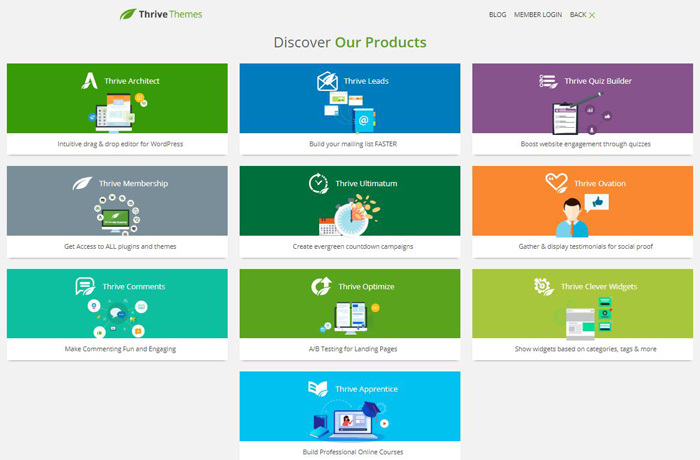Open the Thrive Architect title link
Image resolution: width=700 pixels, height=460 pixels.
click(132, 81)
